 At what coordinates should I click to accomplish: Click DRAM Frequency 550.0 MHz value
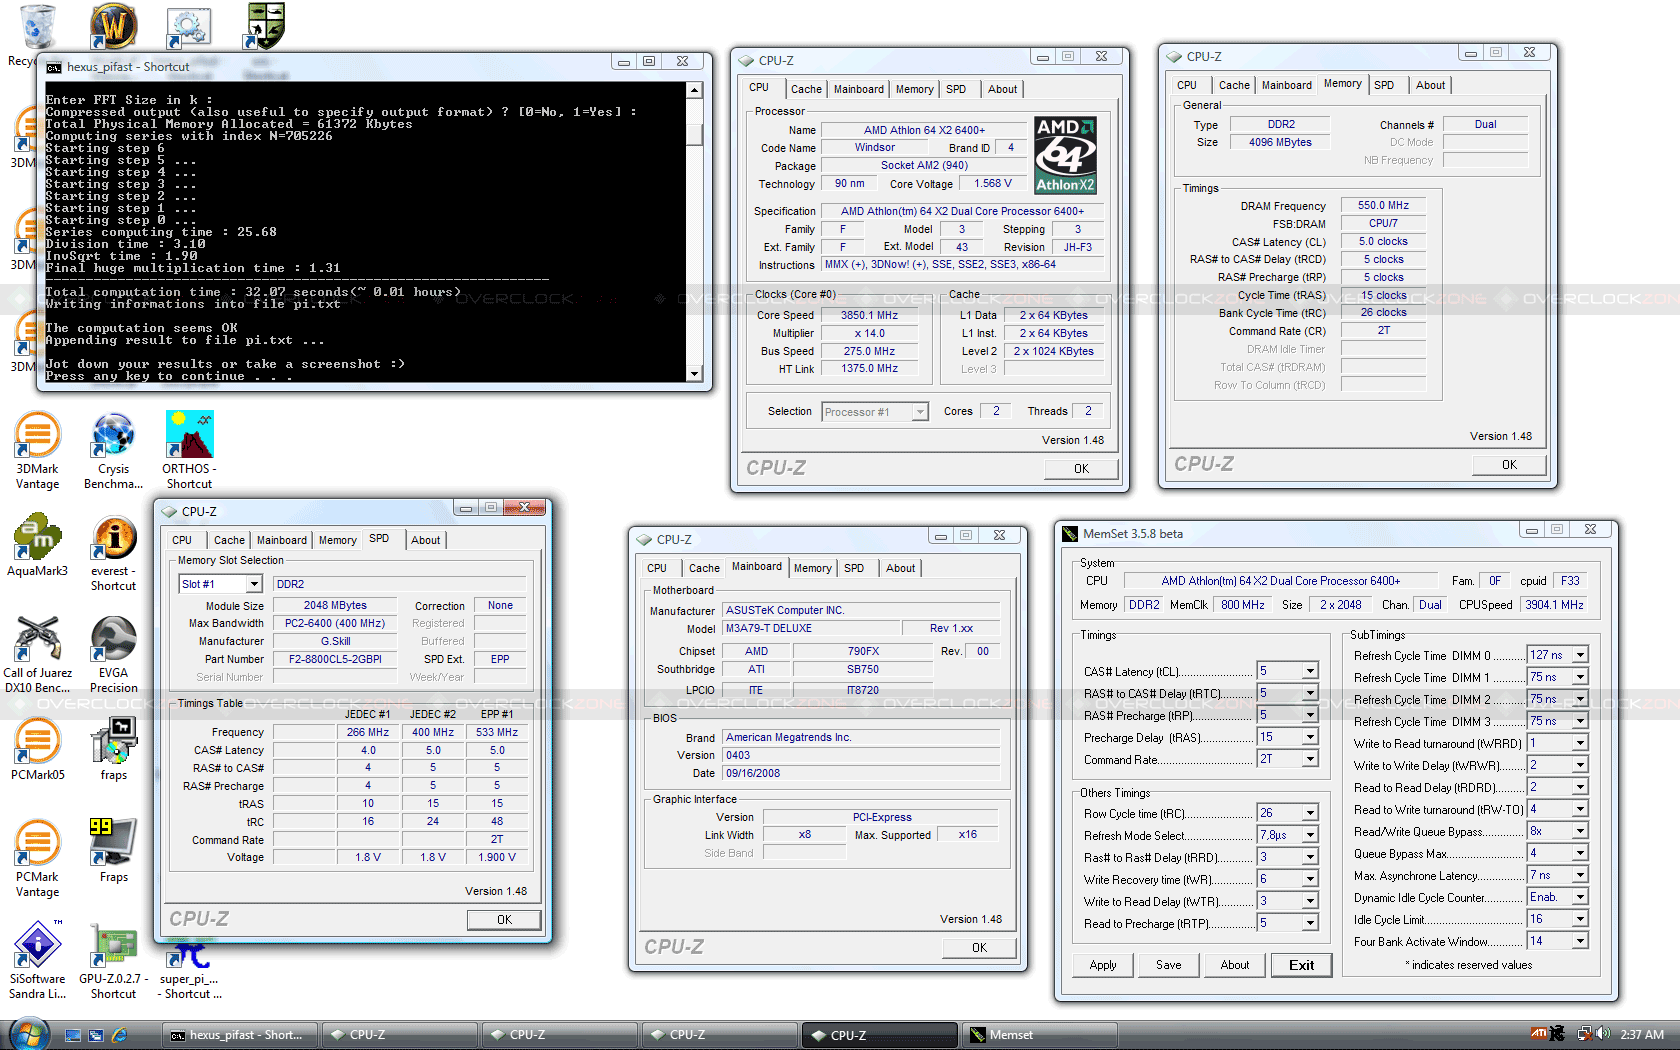point(1383,205)
